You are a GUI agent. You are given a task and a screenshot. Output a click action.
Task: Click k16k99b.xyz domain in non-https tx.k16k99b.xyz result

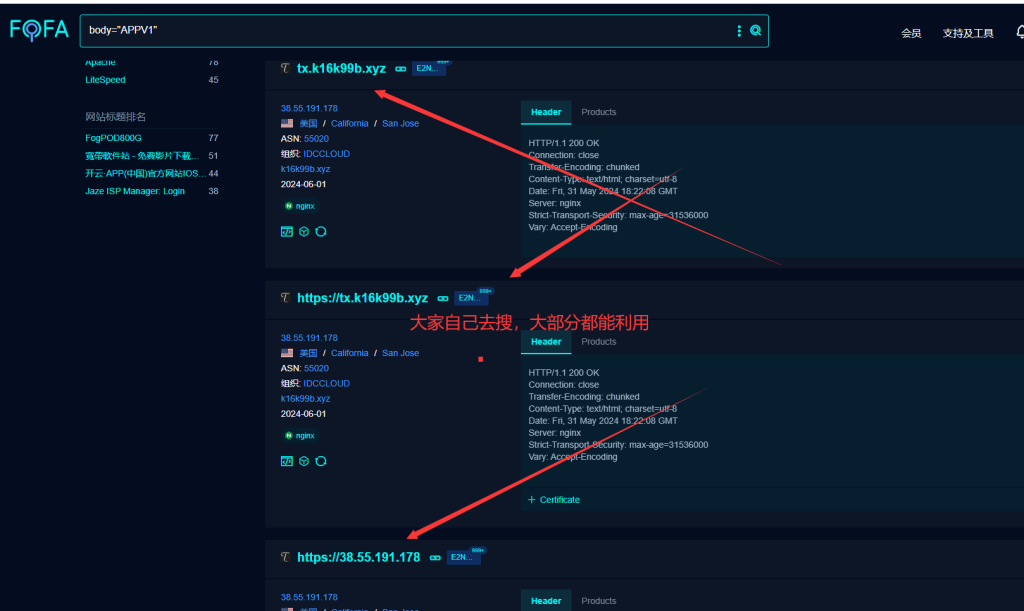click(305, 168)
